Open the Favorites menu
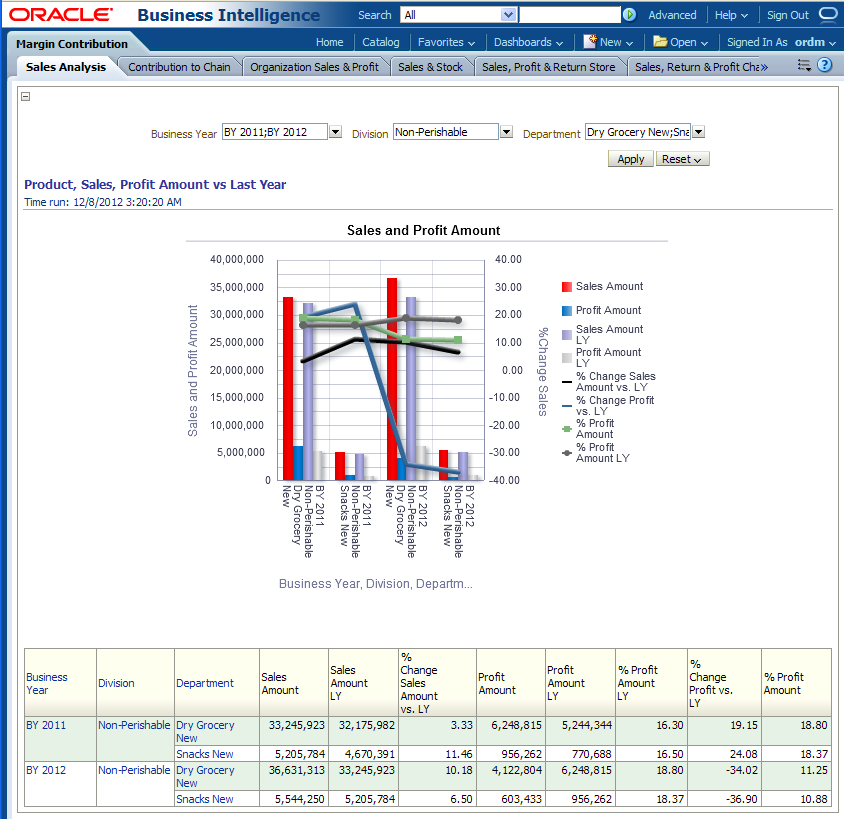Screen dimensions: 844x819 point(446,42)
